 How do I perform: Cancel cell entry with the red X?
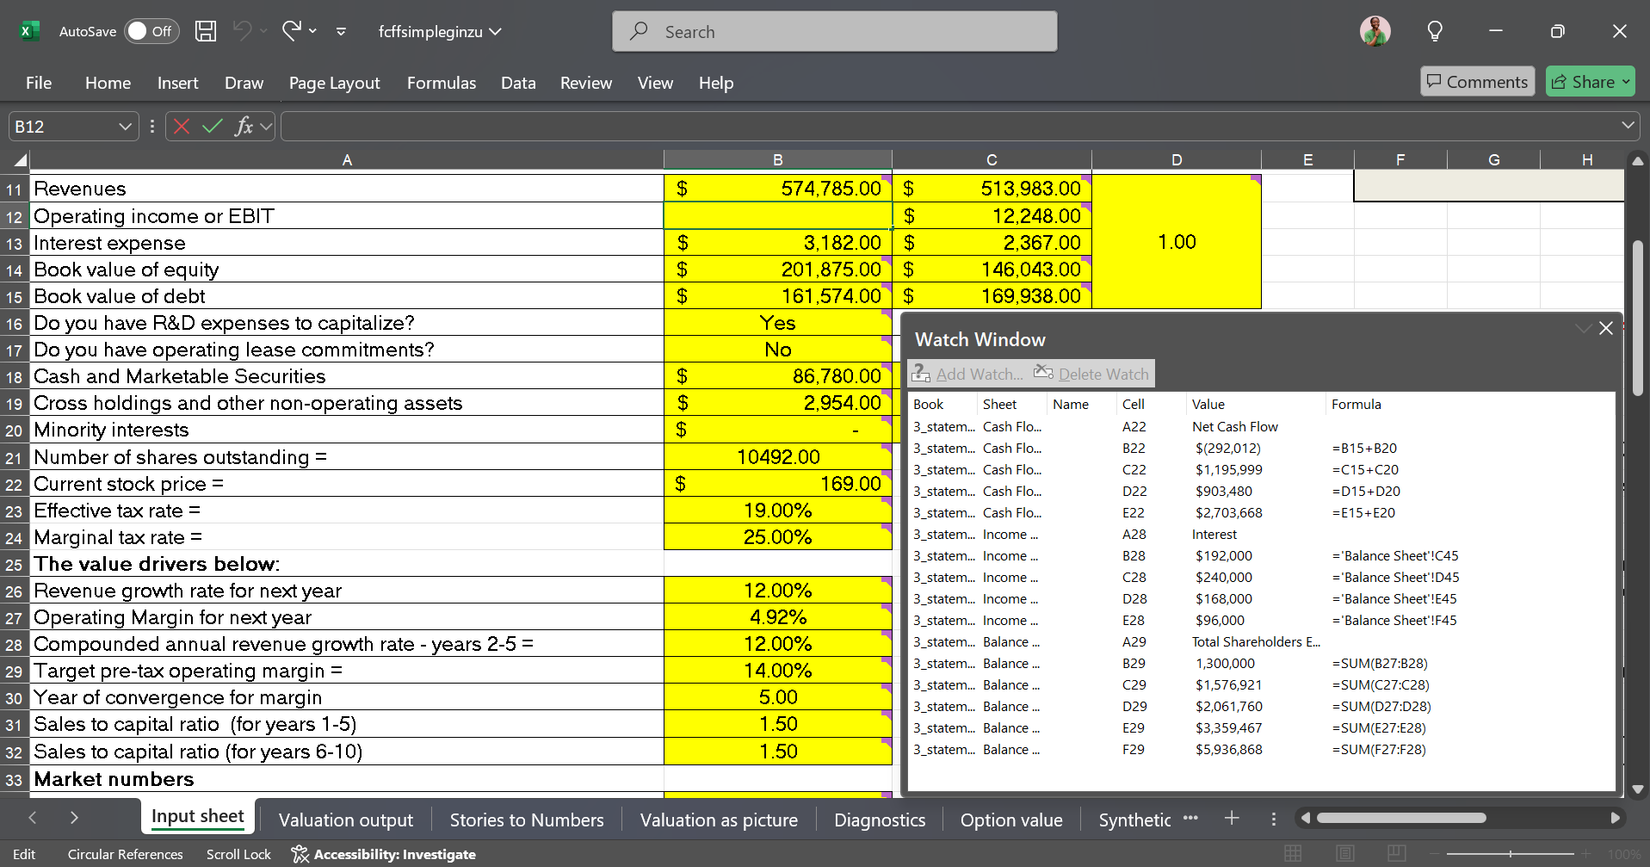click(x=181, y=126)
